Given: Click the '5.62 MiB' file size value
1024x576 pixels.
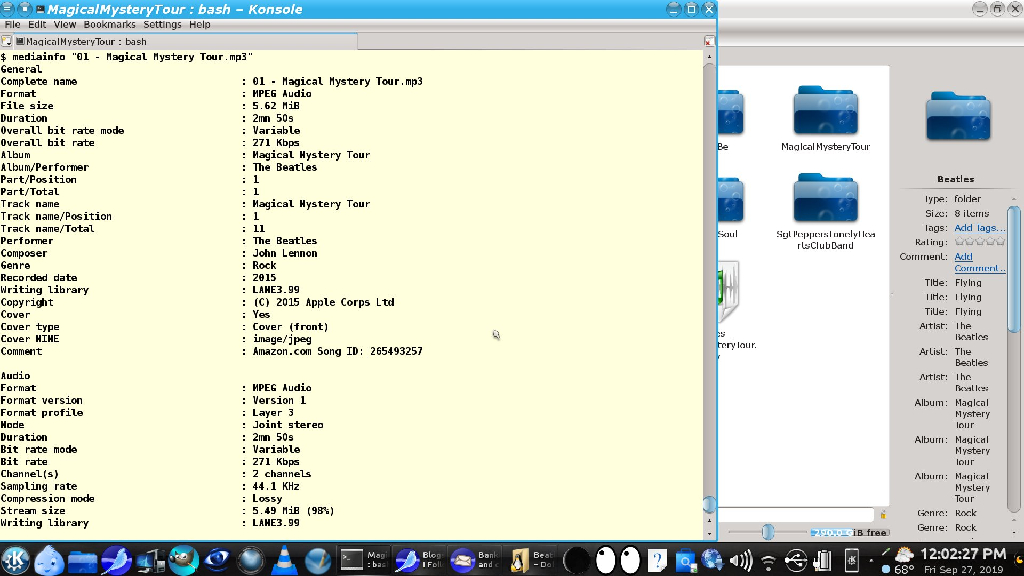Looking at the screenshot, I should click(276, 106).
